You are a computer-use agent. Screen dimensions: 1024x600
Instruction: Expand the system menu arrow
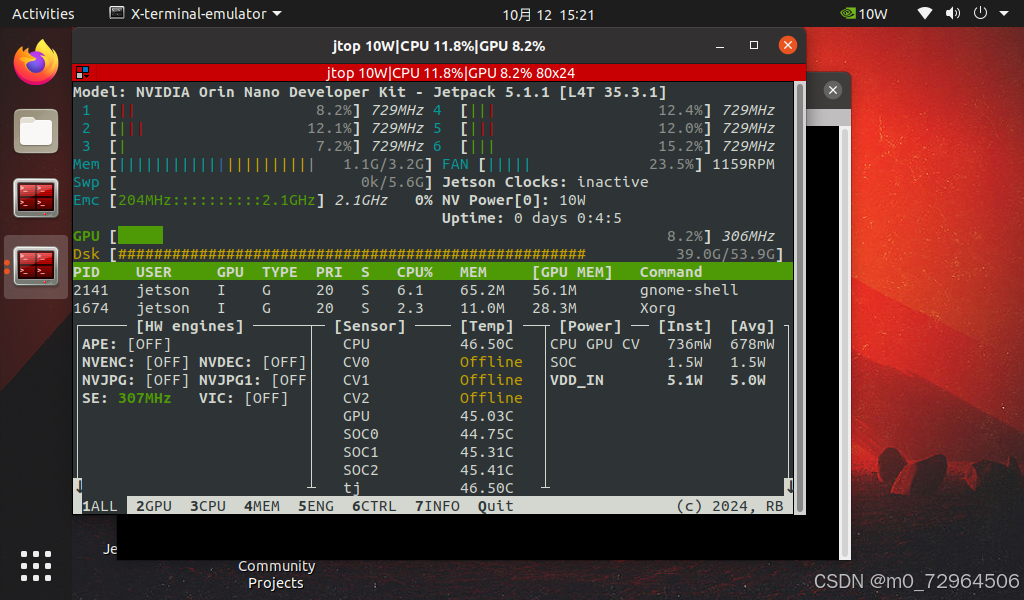tap(1004, 14)
